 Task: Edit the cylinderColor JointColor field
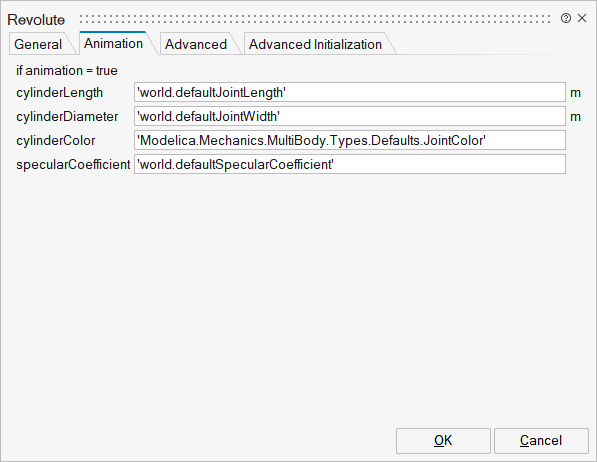[x=350, y=140]
